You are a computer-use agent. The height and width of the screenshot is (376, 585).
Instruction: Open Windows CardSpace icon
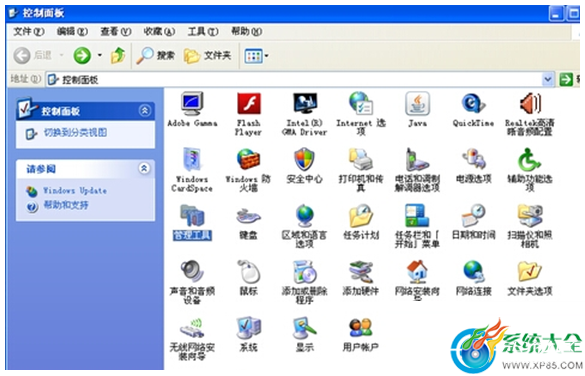[192, 159]
